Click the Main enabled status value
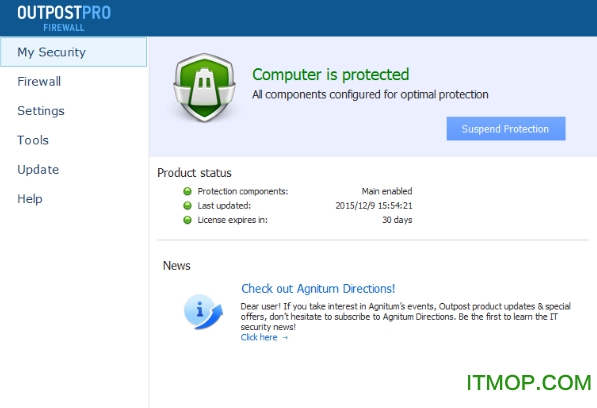597x408 pixels. click(387, 191)
